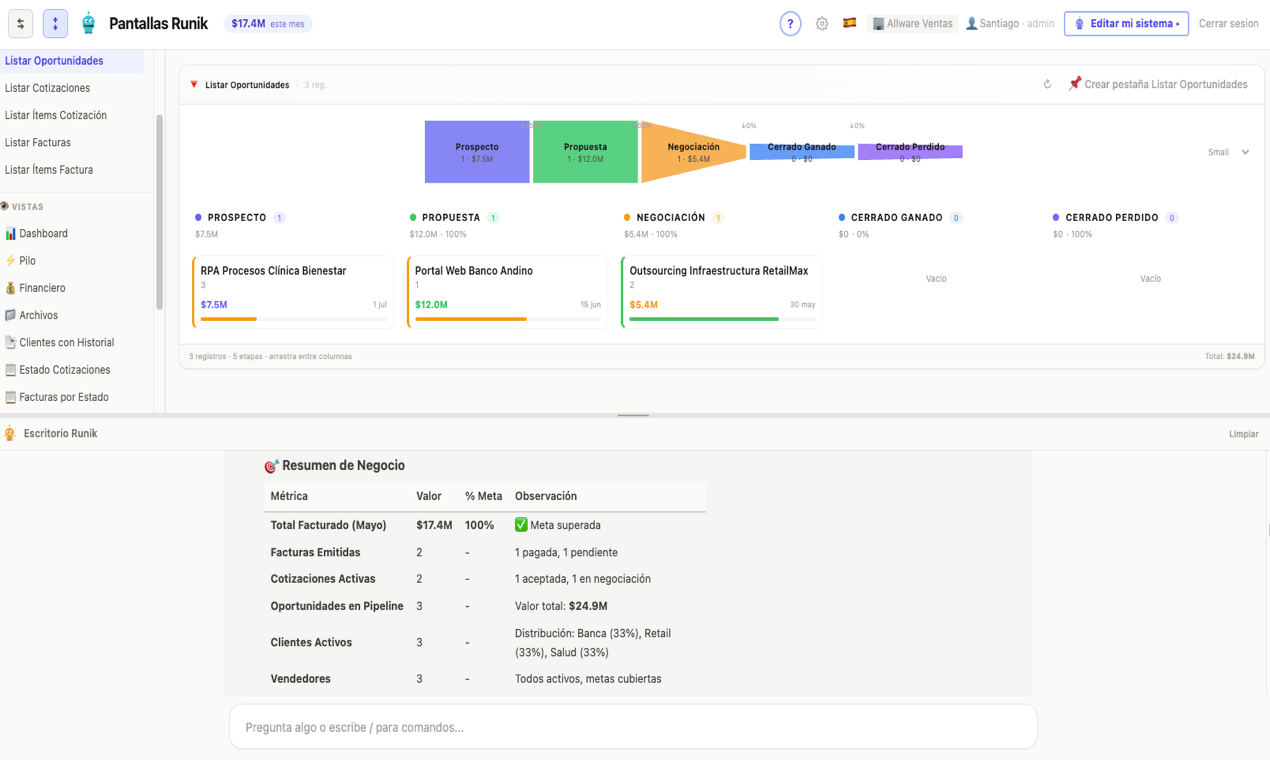Viewport: 1270px width, 760px height.
Task: Click Crear pestaña Listar Oportunidades
Action: pos(1166,85)
